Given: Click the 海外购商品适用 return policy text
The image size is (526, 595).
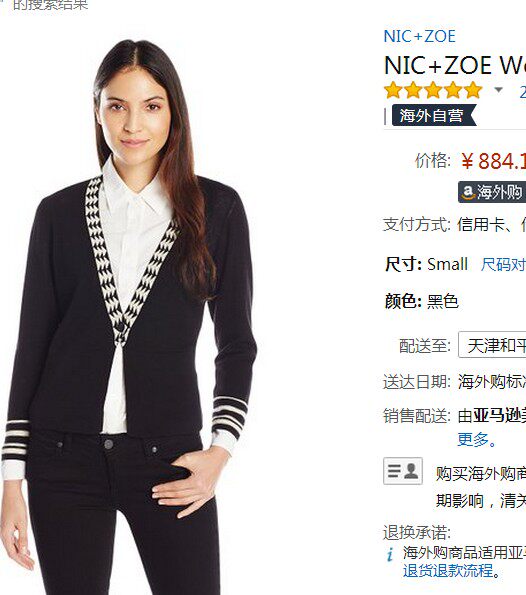Looking at the screenshot, I should point(464,552).
